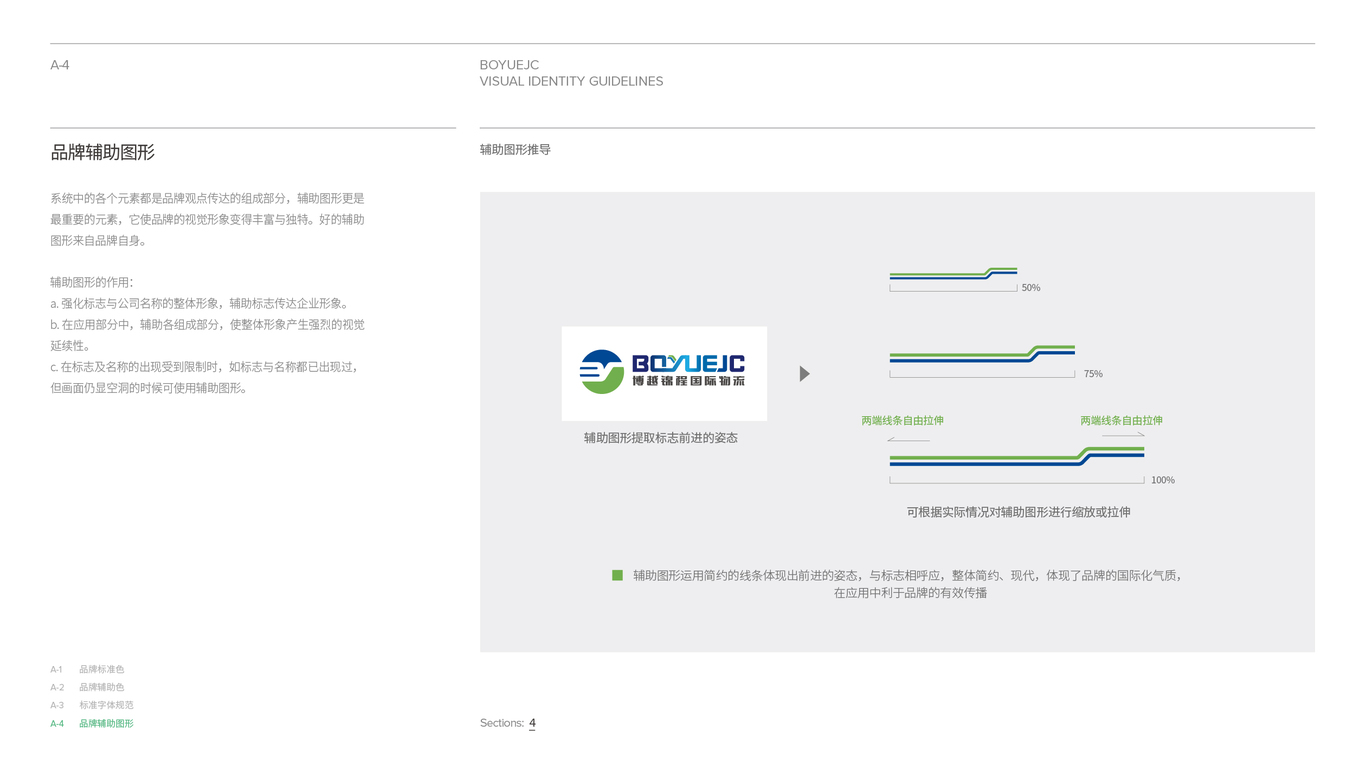Click caption '可根据实际情况对辅助图形进行缩放或拉伸'
Viewport: 1366px width, 768px height.
(1018, 512)
